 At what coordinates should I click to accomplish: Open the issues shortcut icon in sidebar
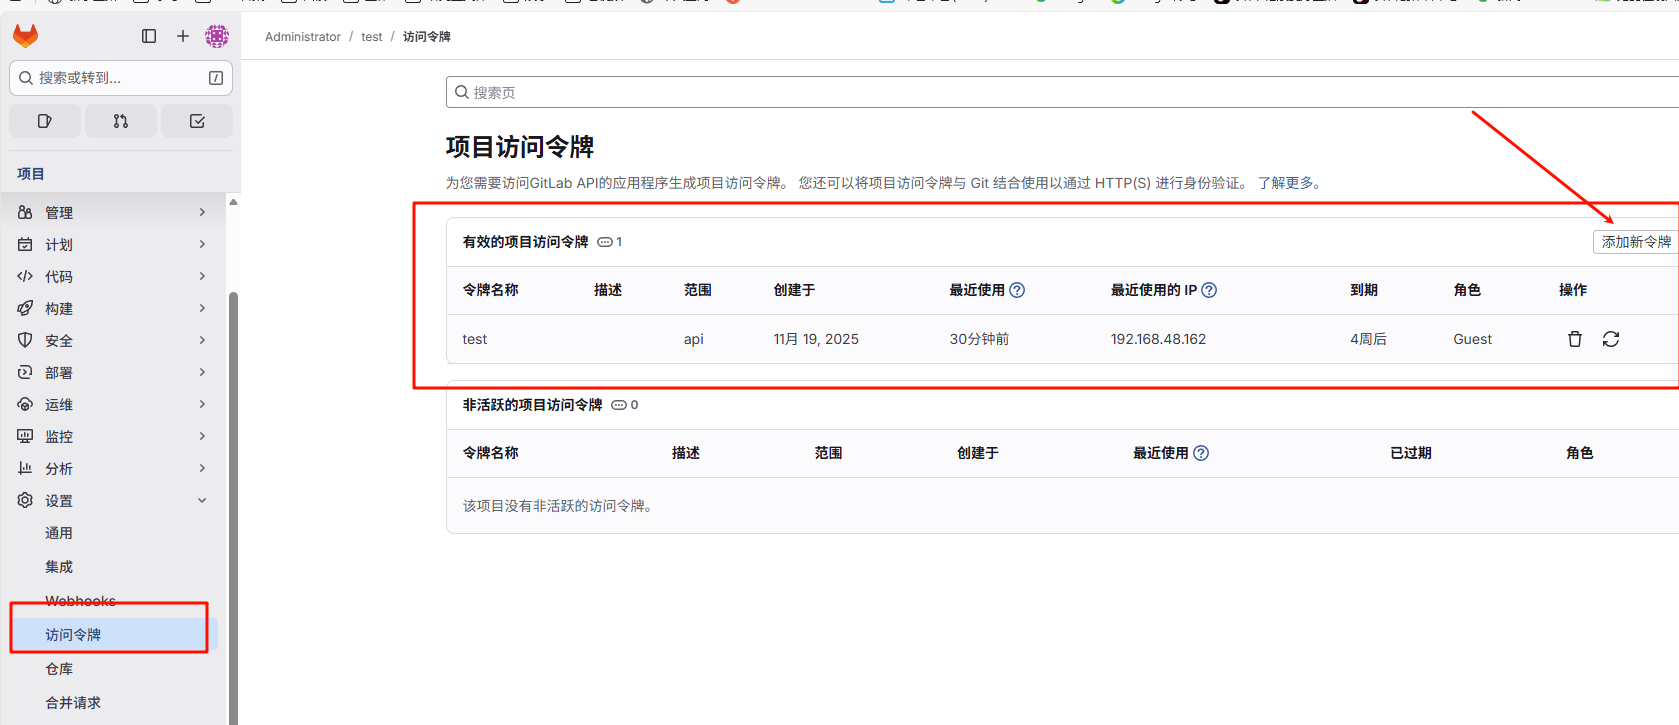[45, 121]
